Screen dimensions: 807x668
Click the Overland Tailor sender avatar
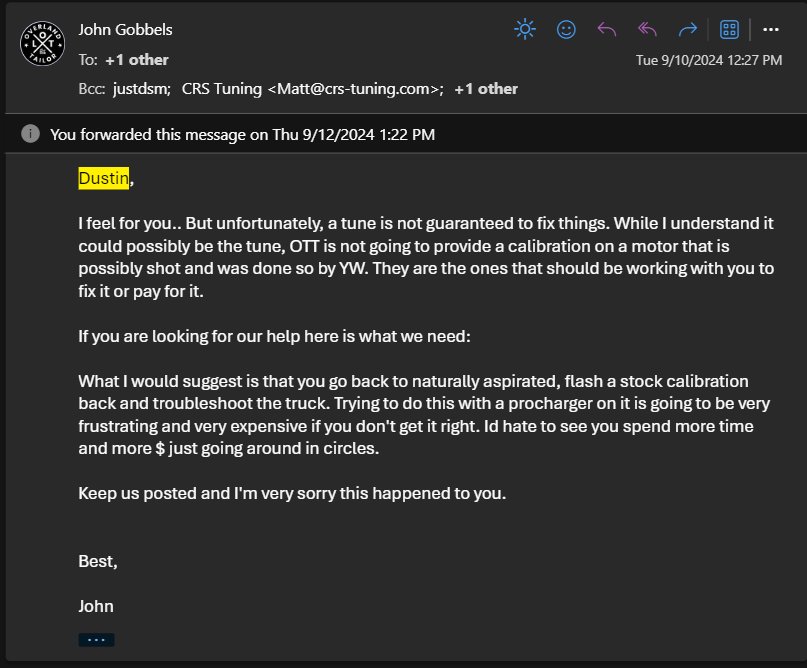(x=42, y=43)
